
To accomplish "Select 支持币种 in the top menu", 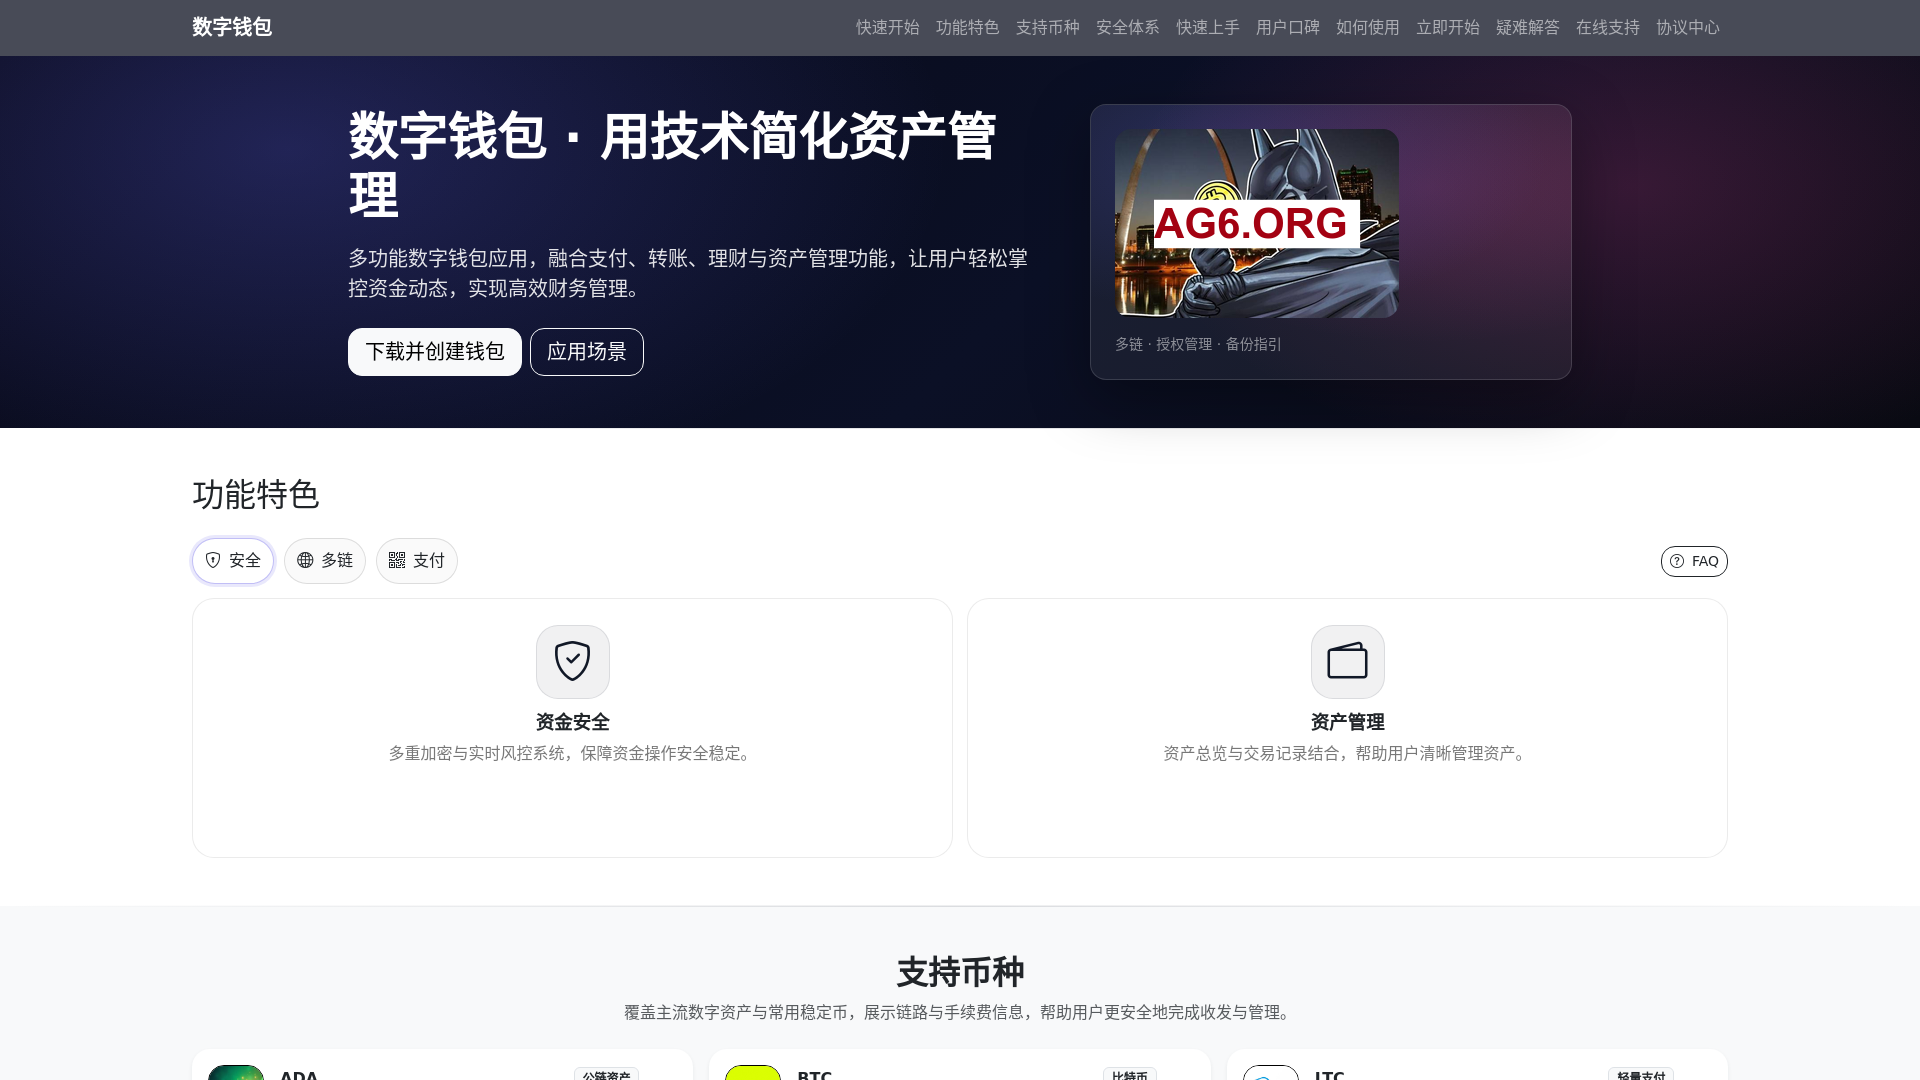I will click(x=1047, y=27).
